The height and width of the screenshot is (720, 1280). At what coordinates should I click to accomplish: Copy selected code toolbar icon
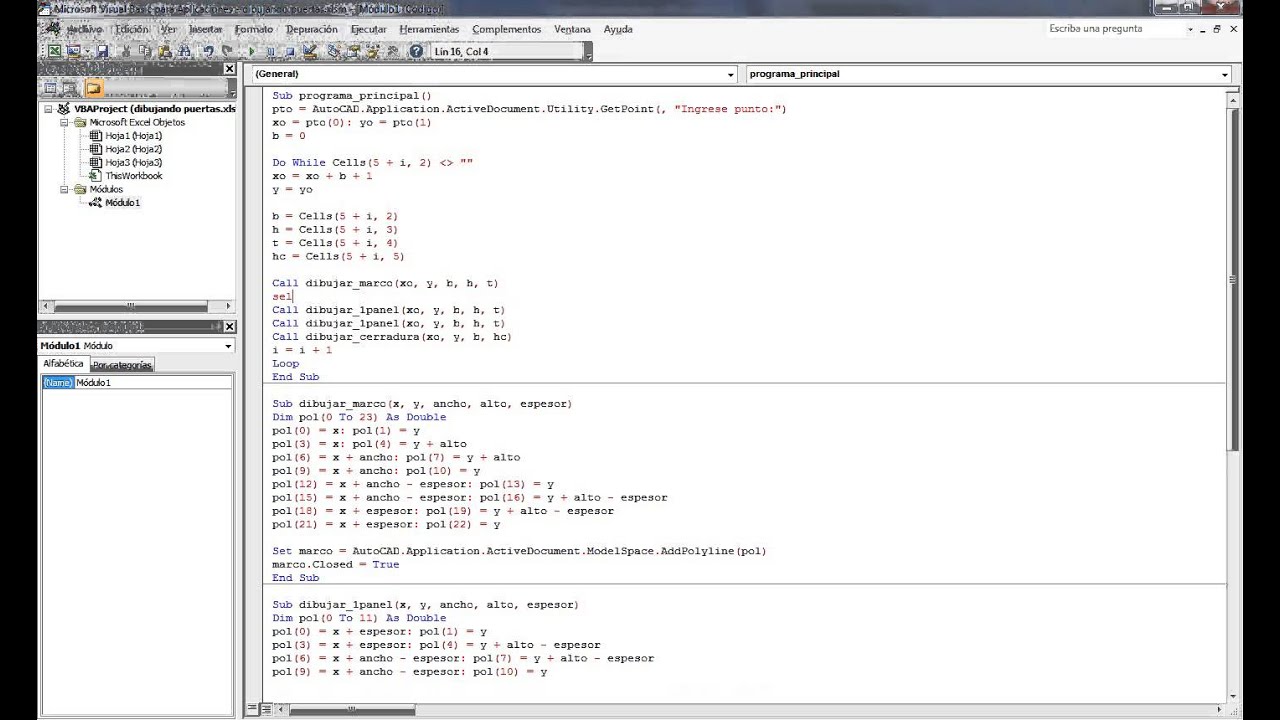coord(145,51)
